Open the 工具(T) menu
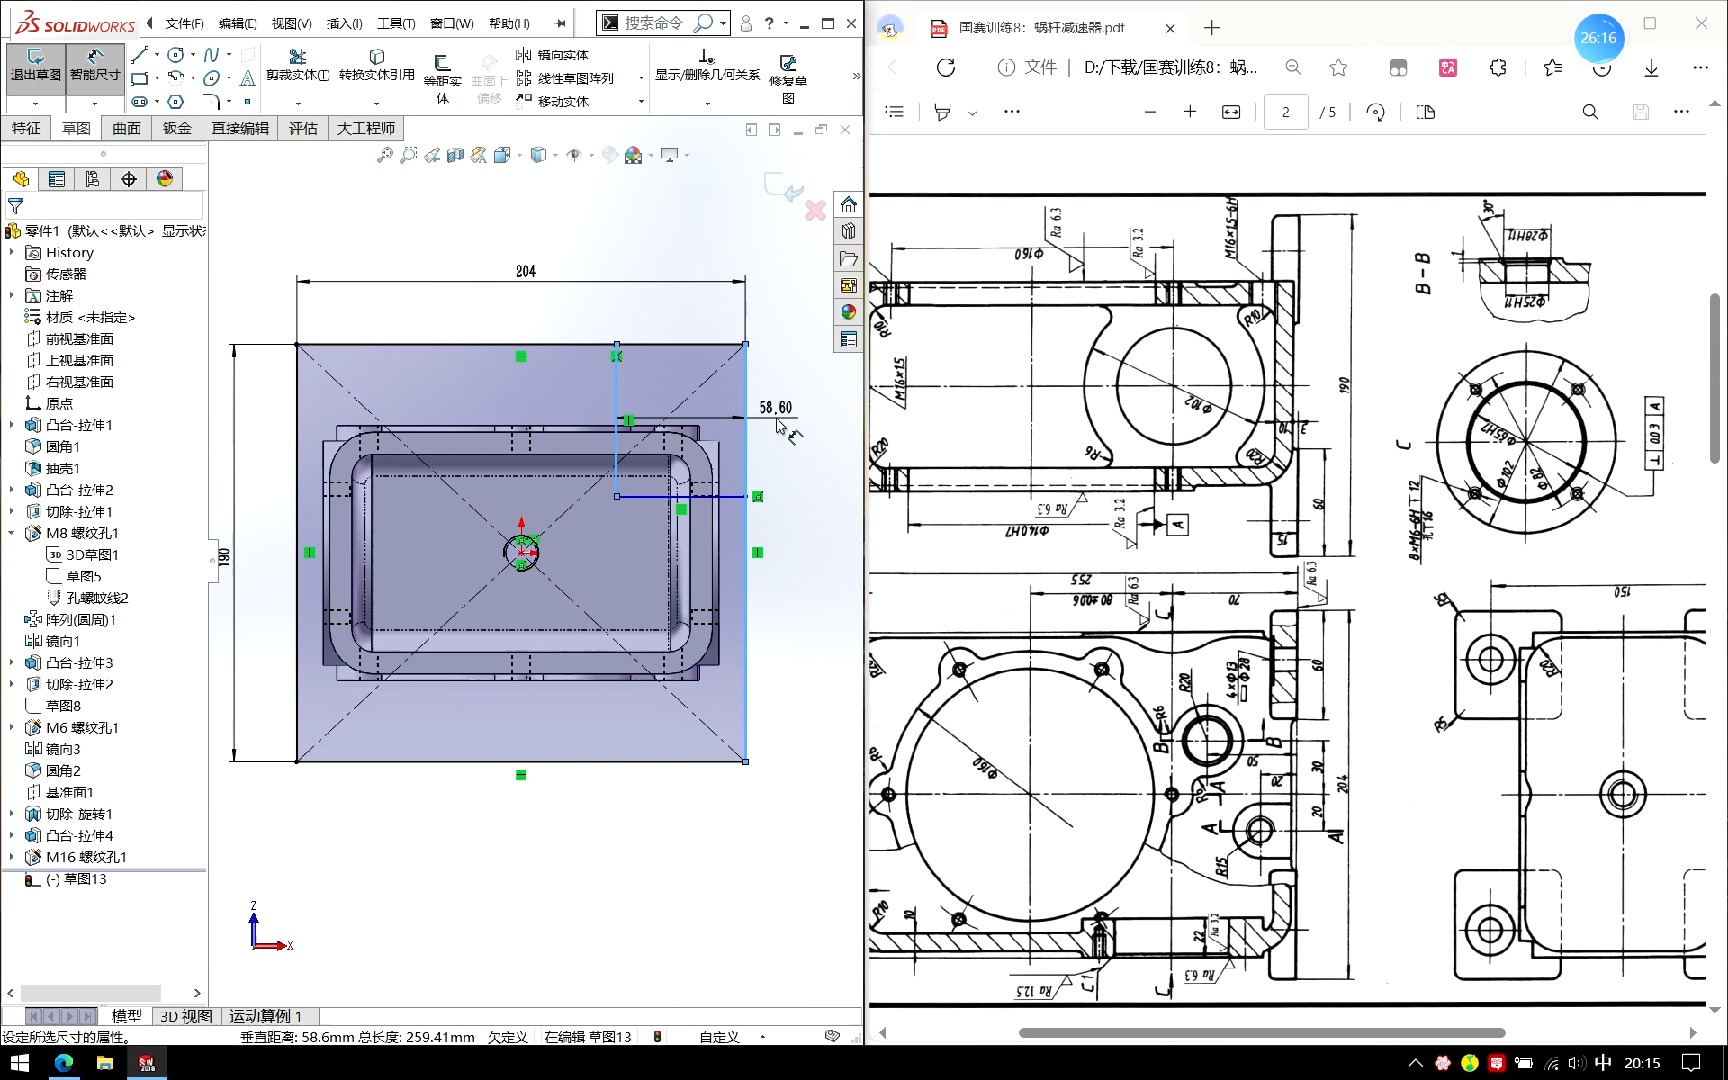Screen dimensions: 1728x1080 tap(396, 23)
